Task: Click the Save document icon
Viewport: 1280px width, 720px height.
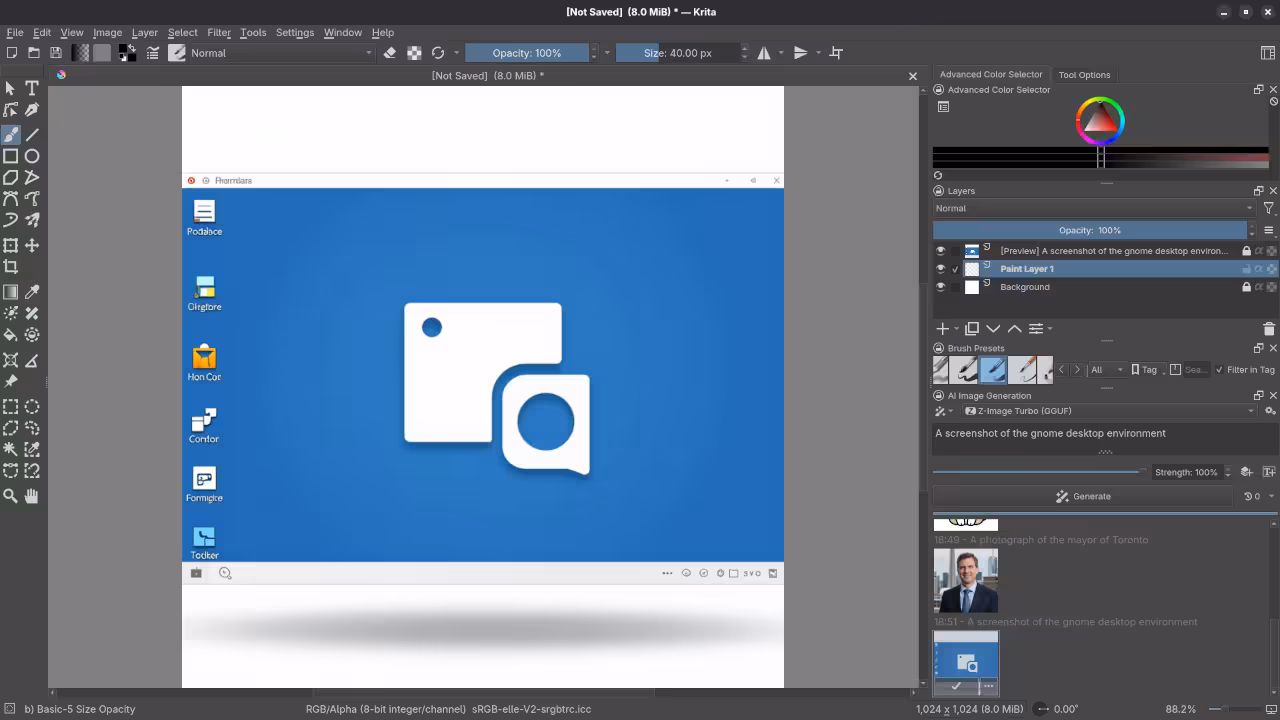Action: pyautogui.click(x=56, y=52)
